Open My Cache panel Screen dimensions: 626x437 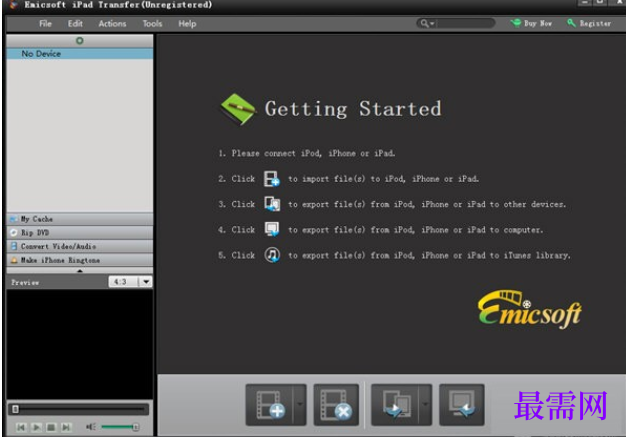coord(79,219)
